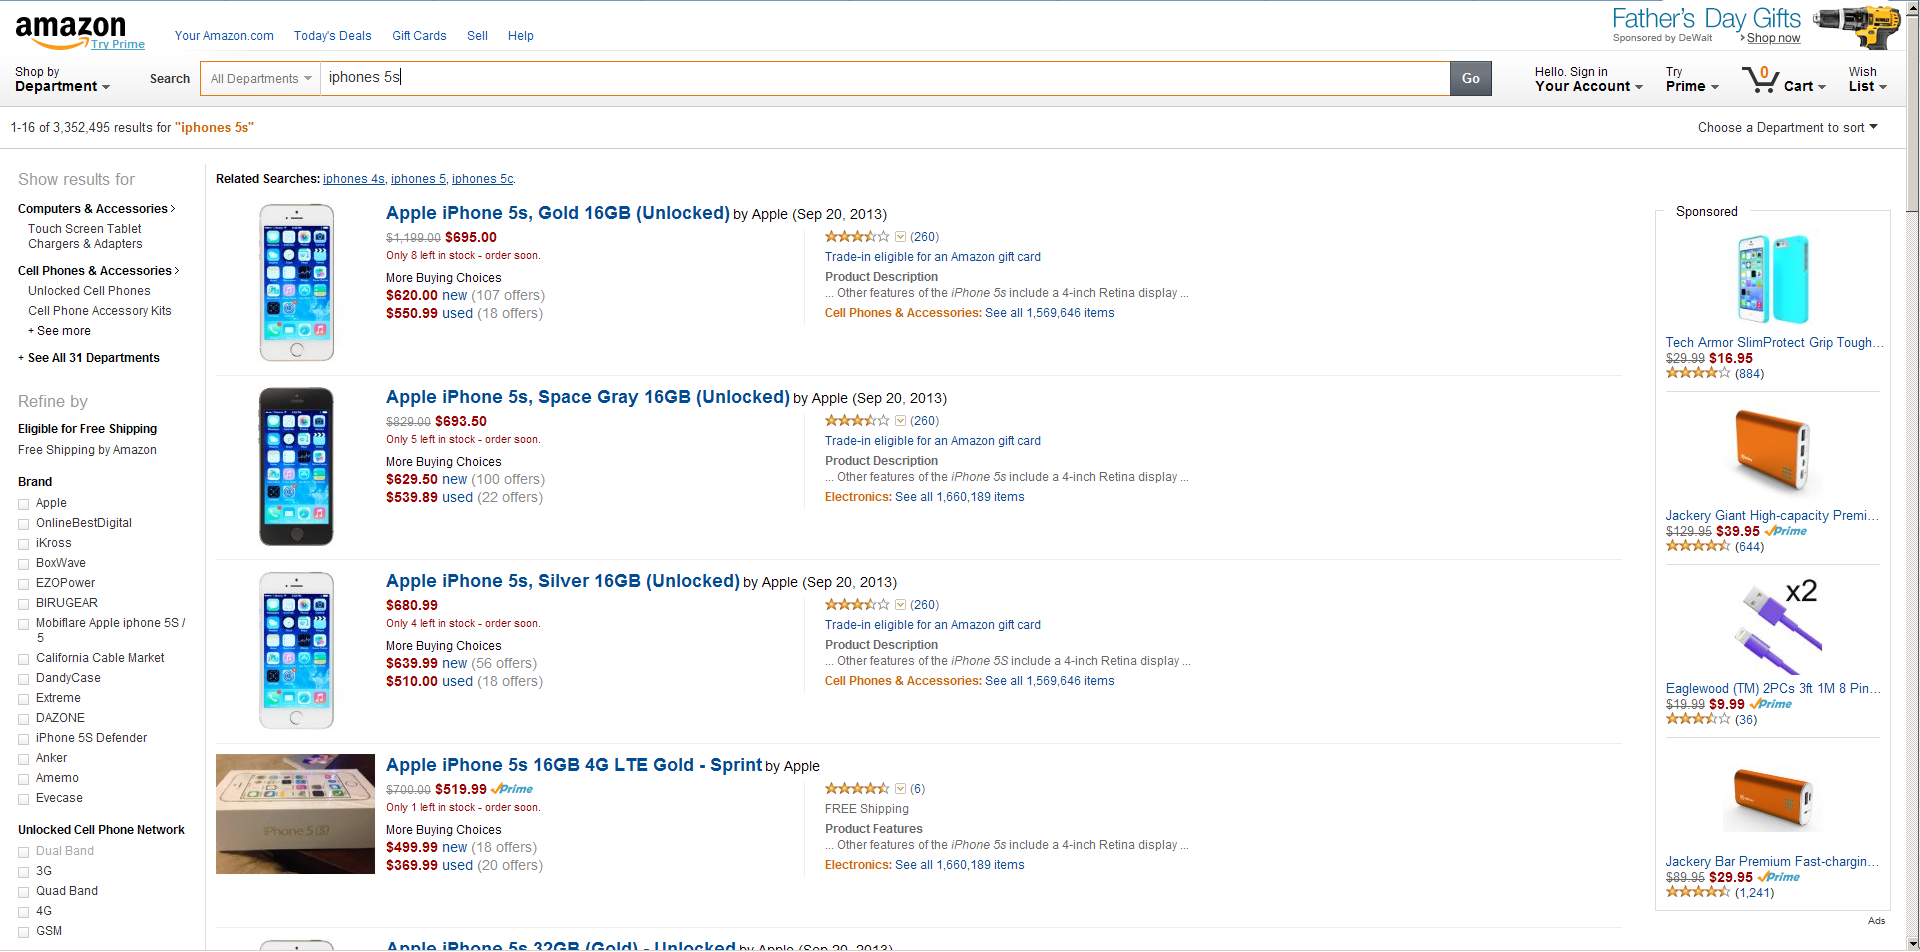
Task: Open rating dropdown for Sprint iPhone 5s
Action: (x=900, y=789)
